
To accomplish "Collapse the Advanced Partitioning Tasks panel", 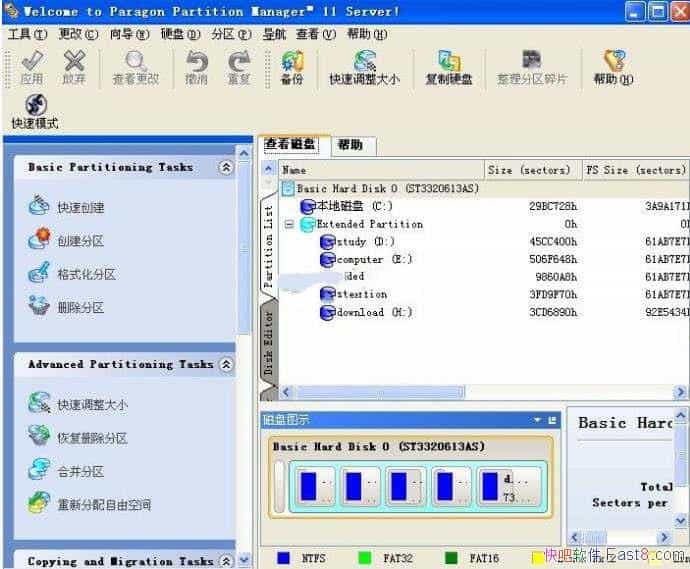I will click(x=226, y=365).
